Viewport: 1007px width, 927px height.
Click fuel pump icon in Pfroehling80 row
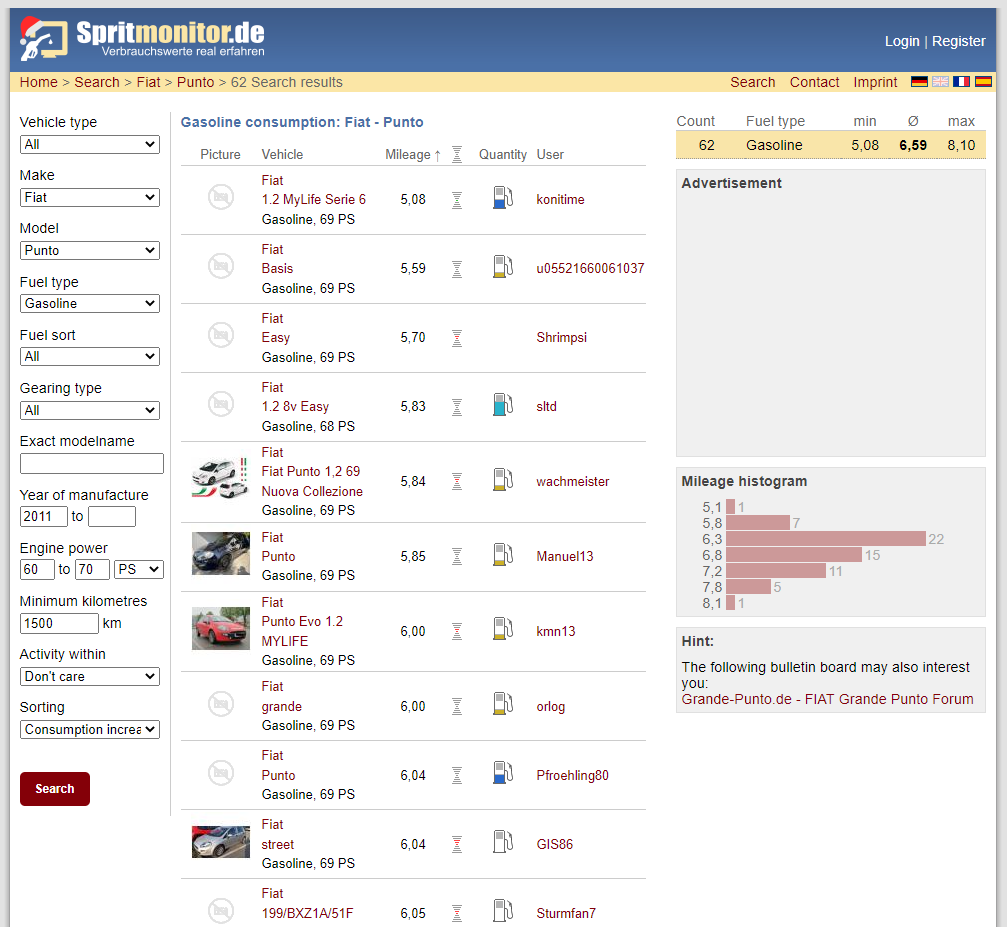(503, 773)
